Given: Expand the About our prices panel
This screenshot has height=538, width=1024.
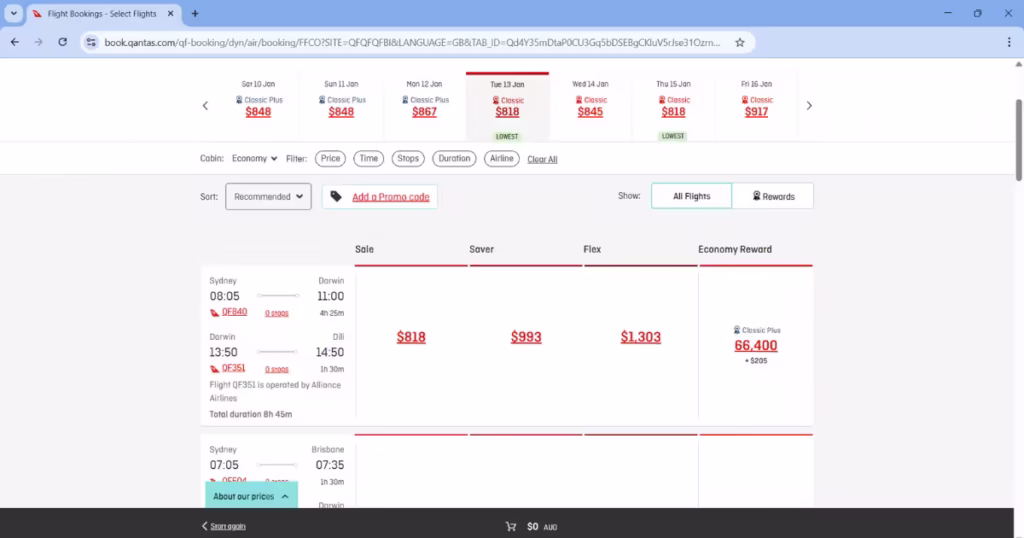Looking at the screenshot, I should (x=251, y=496).
